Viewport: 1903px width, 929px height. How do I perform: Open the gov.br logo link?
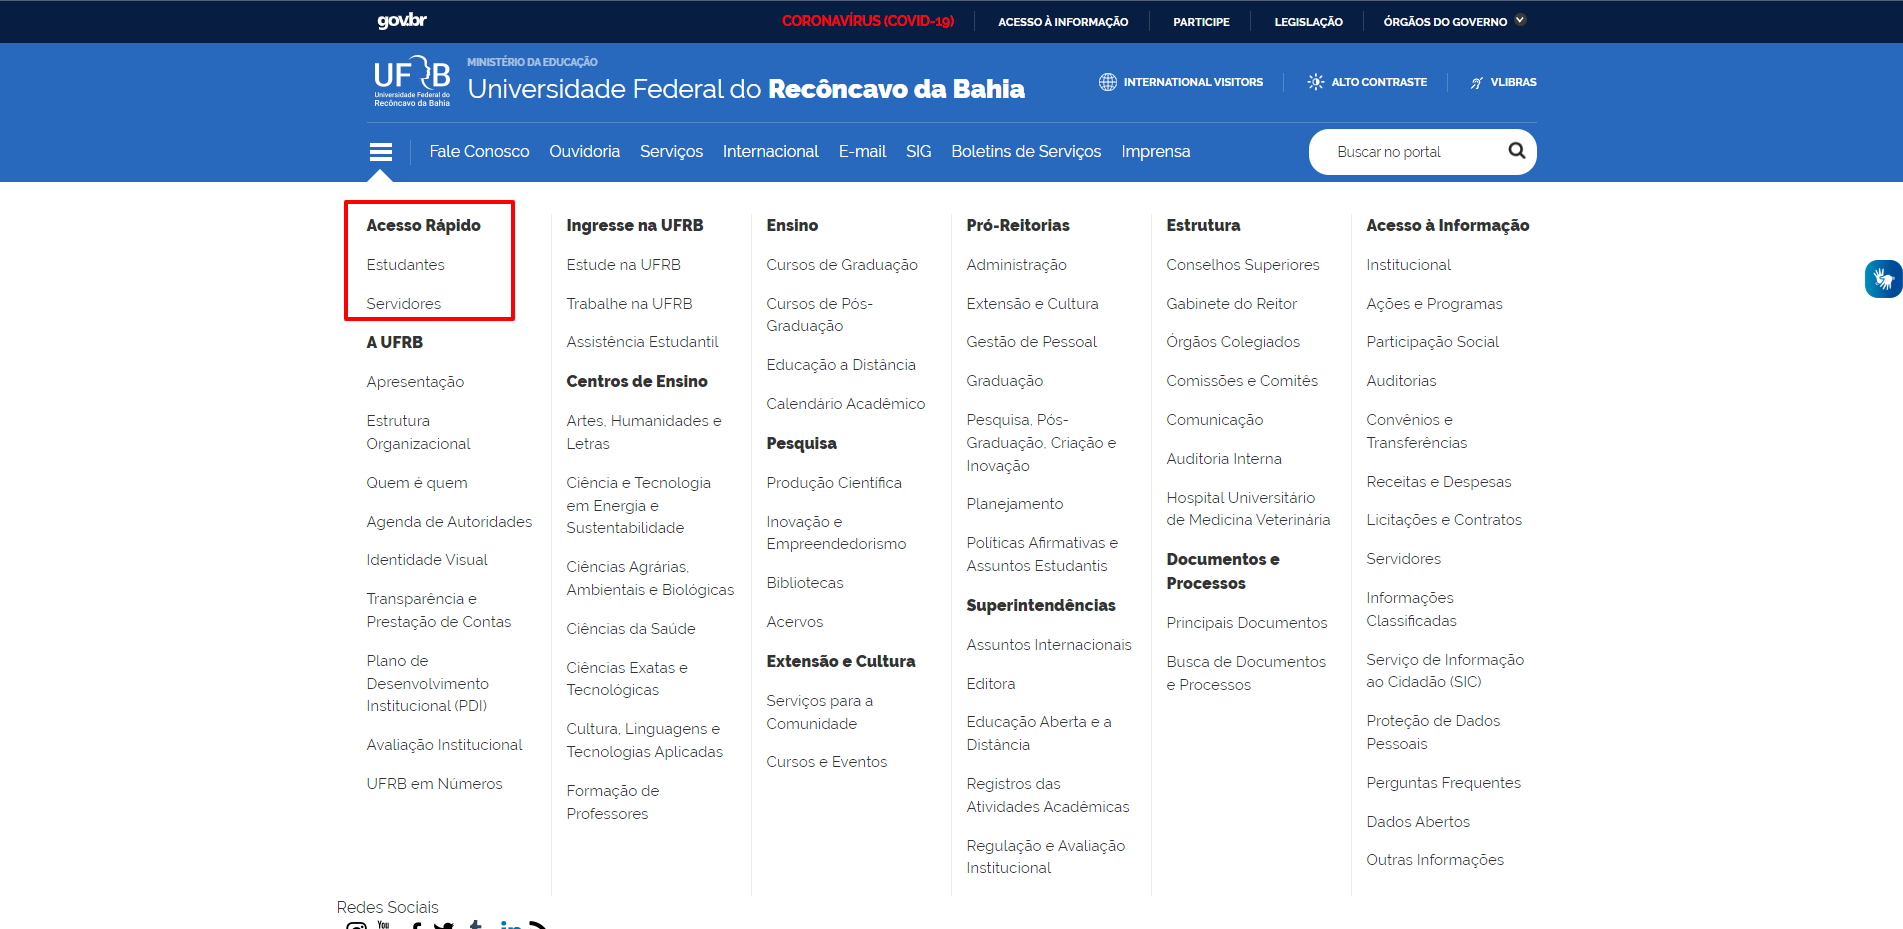pos(402,21)
